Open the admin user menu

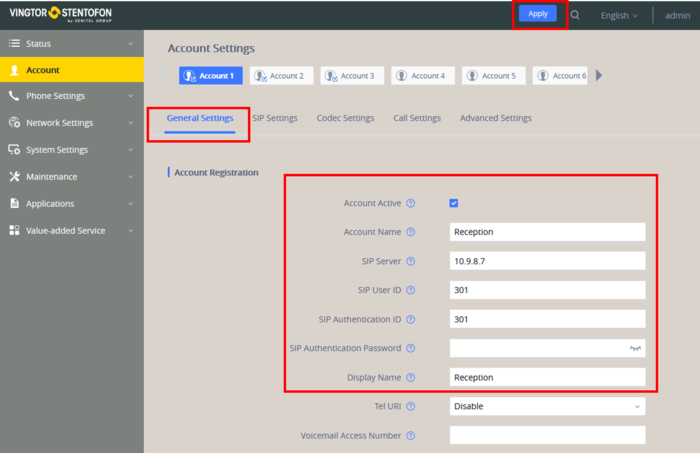point(679,16)
